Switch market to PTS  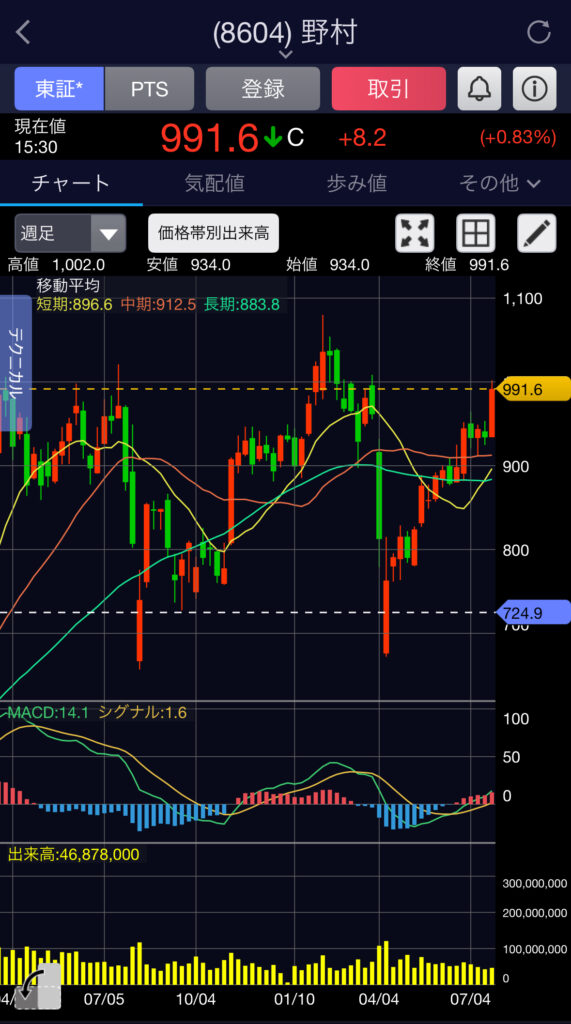[150, 89]
